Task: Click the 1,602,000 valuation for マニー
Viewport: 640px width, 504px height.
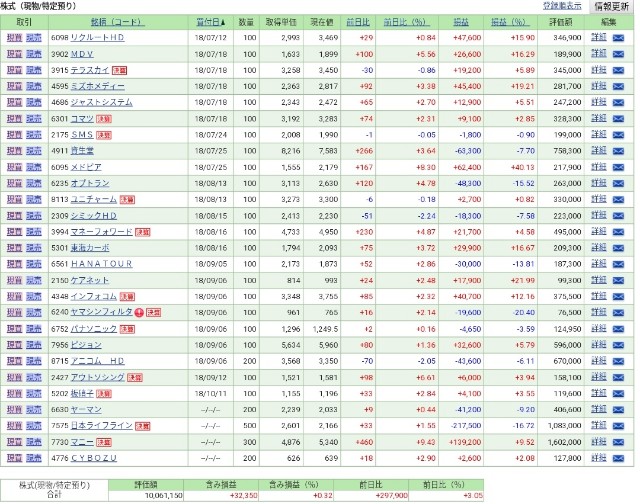Action: (x=565, y=442)
